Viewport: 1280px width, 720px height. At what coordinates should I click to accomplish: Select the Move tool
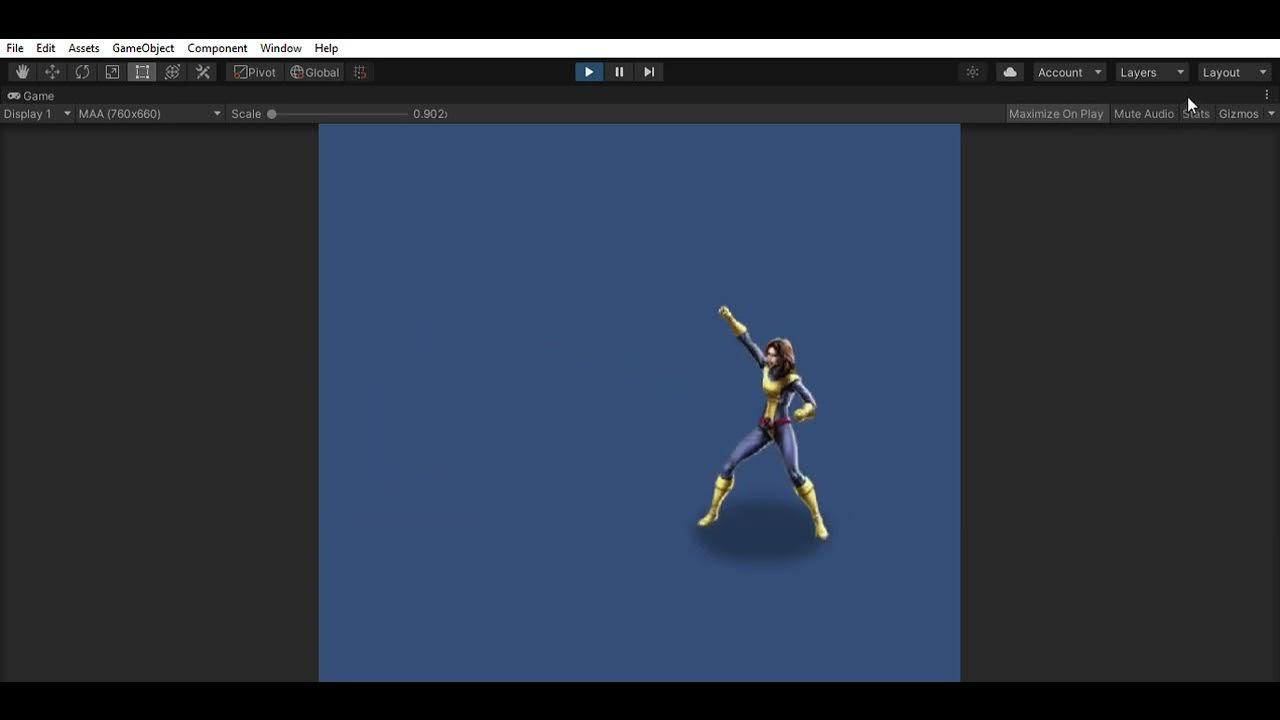point(52,72)
